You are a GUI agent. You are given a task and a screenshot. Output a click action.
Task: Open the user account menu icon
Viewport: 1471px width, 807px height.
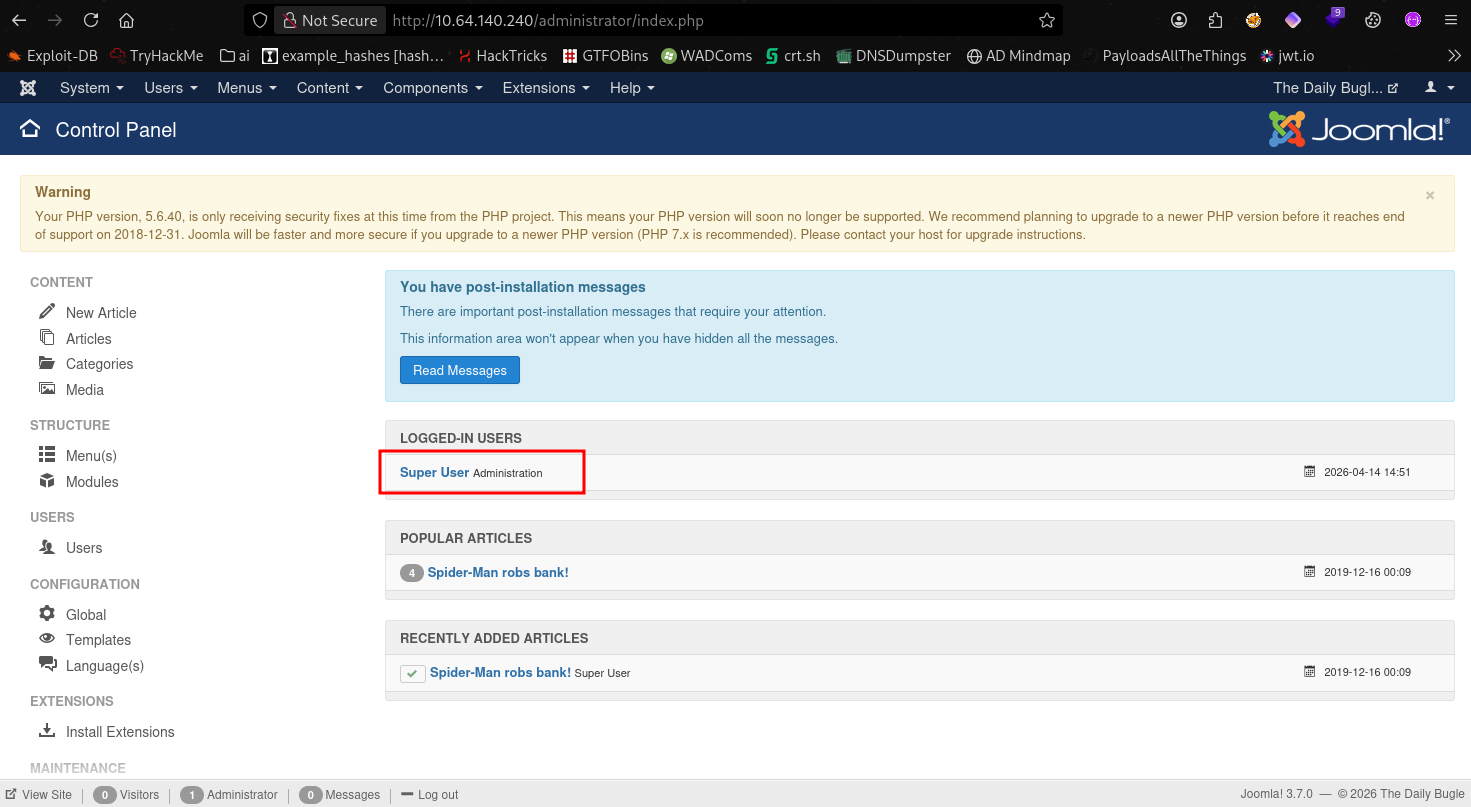pyautogui.click(x=1438, y=88)
